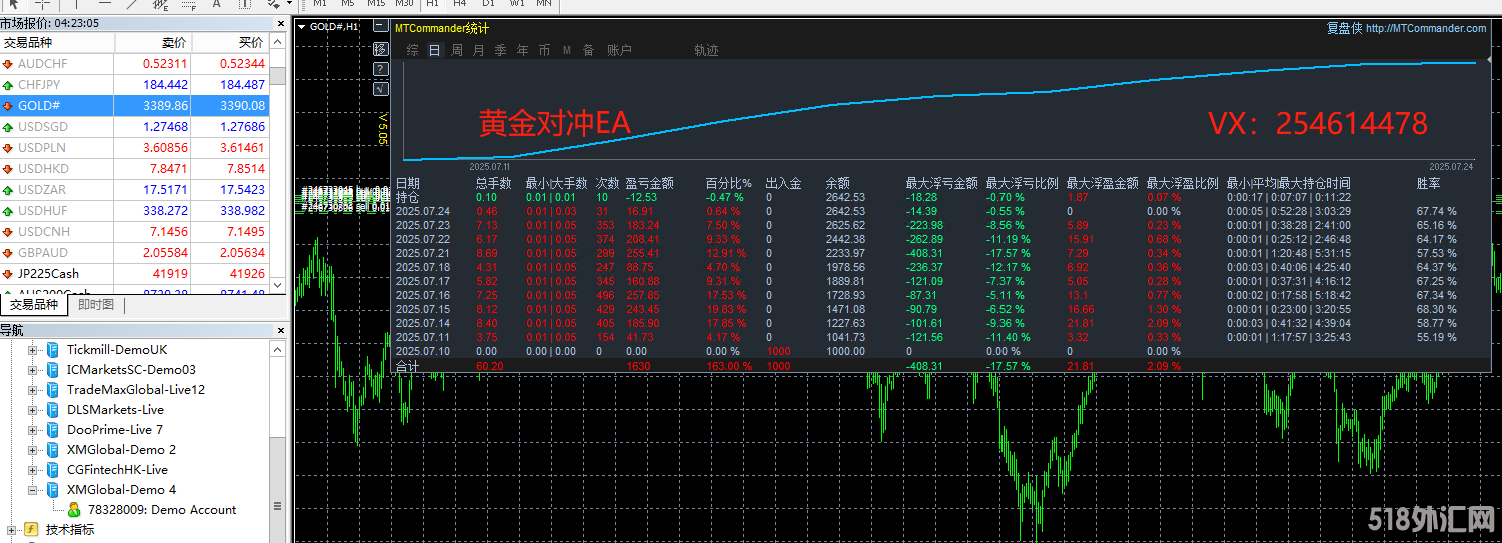Click the 胜率 column header
1502x543 pixels.
click(1429, 183)
